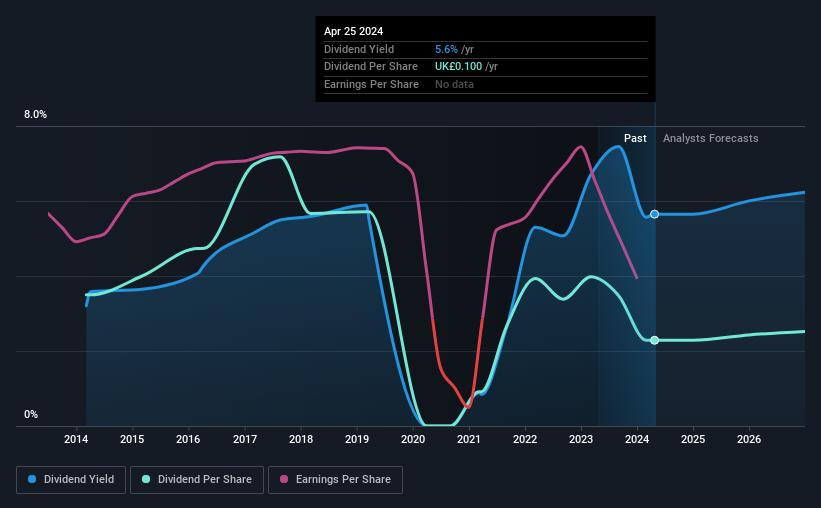Click the 2014 x-axis label
This screenshot has width=821, height=508.
click(x=76, y=439)
